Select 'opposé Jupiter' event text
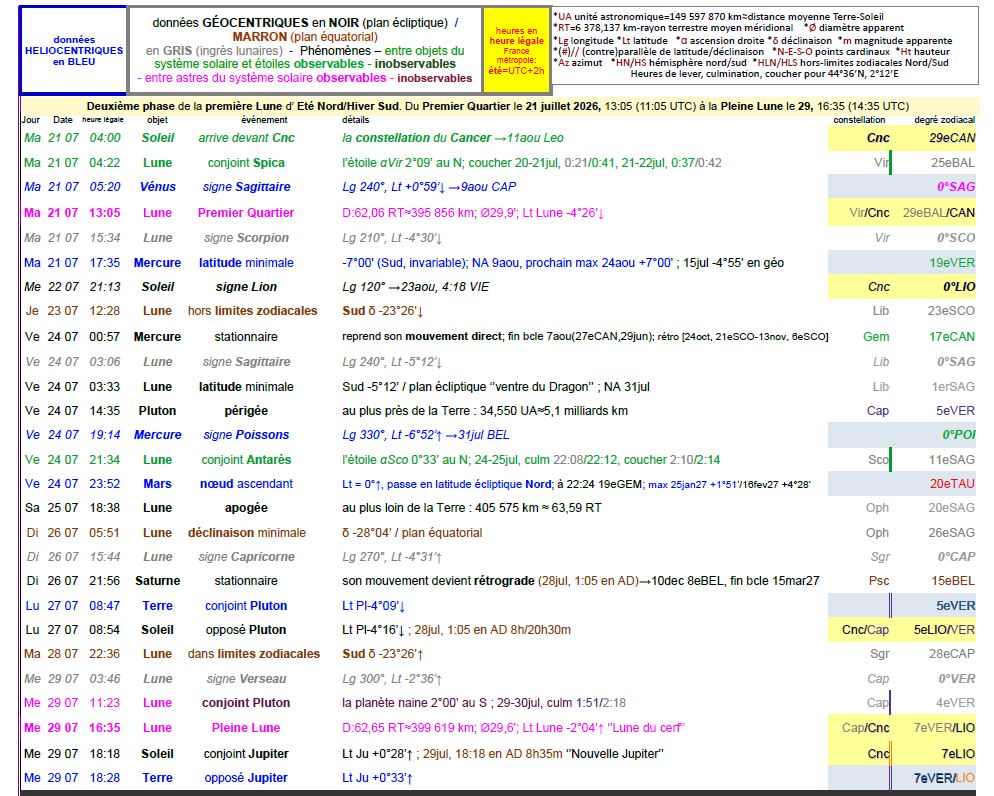The image size is (994, 796). pos(246,778)
